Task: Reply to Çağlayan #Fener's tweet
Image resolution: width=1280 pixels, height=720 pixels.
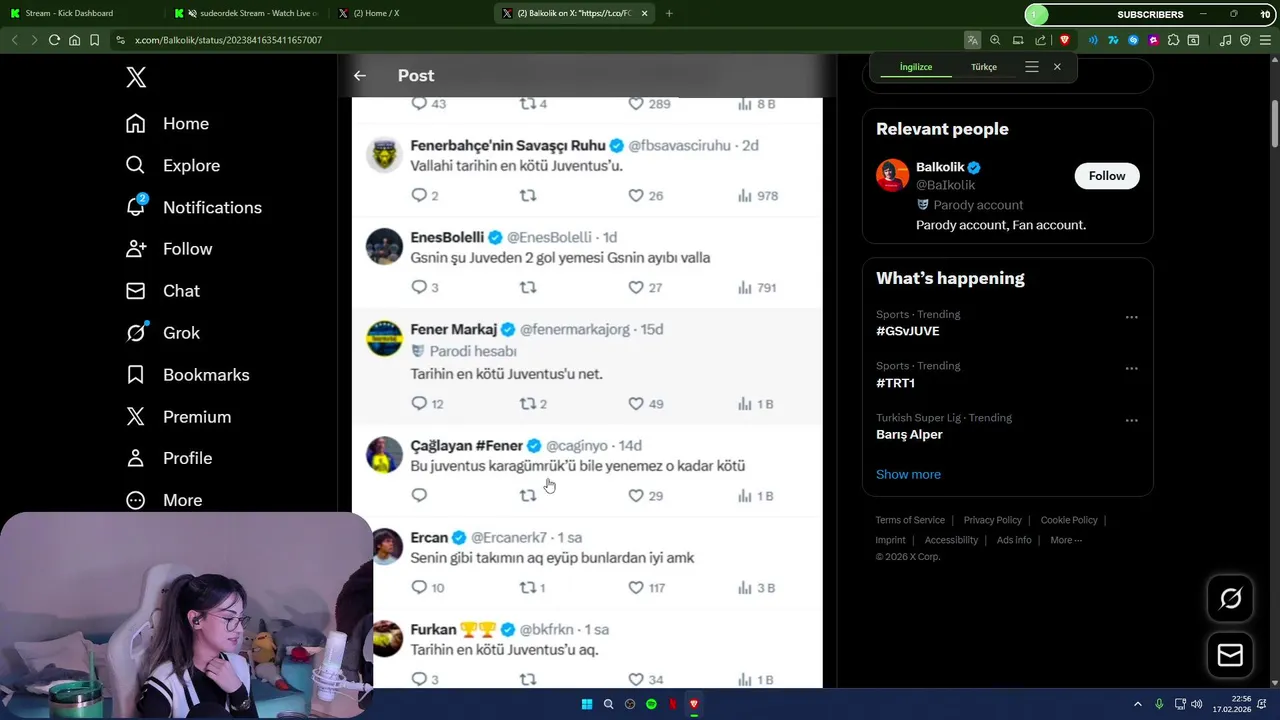Action: pyautogui.click(x=419, y=496)
